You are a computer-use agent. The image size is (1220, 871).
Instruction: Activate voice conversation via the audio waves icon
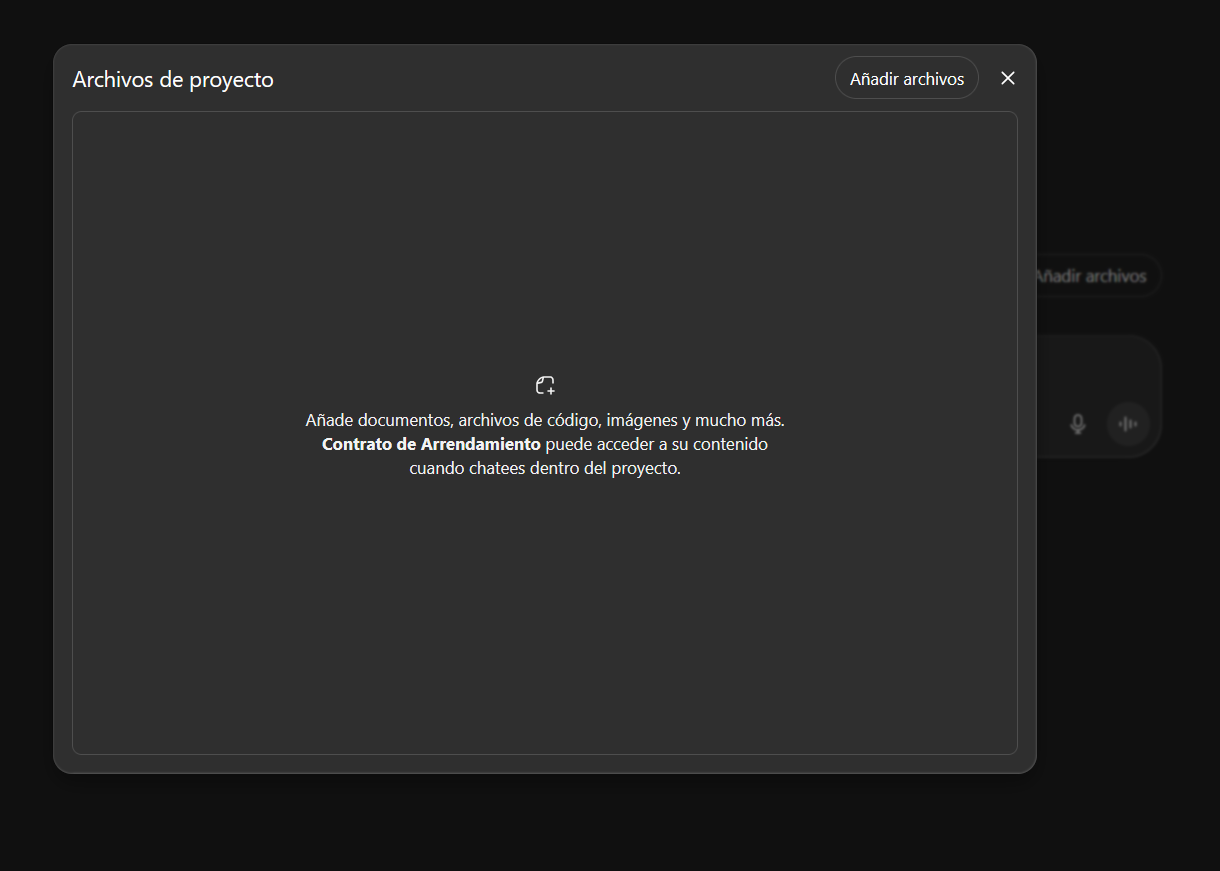(1128, 423)
